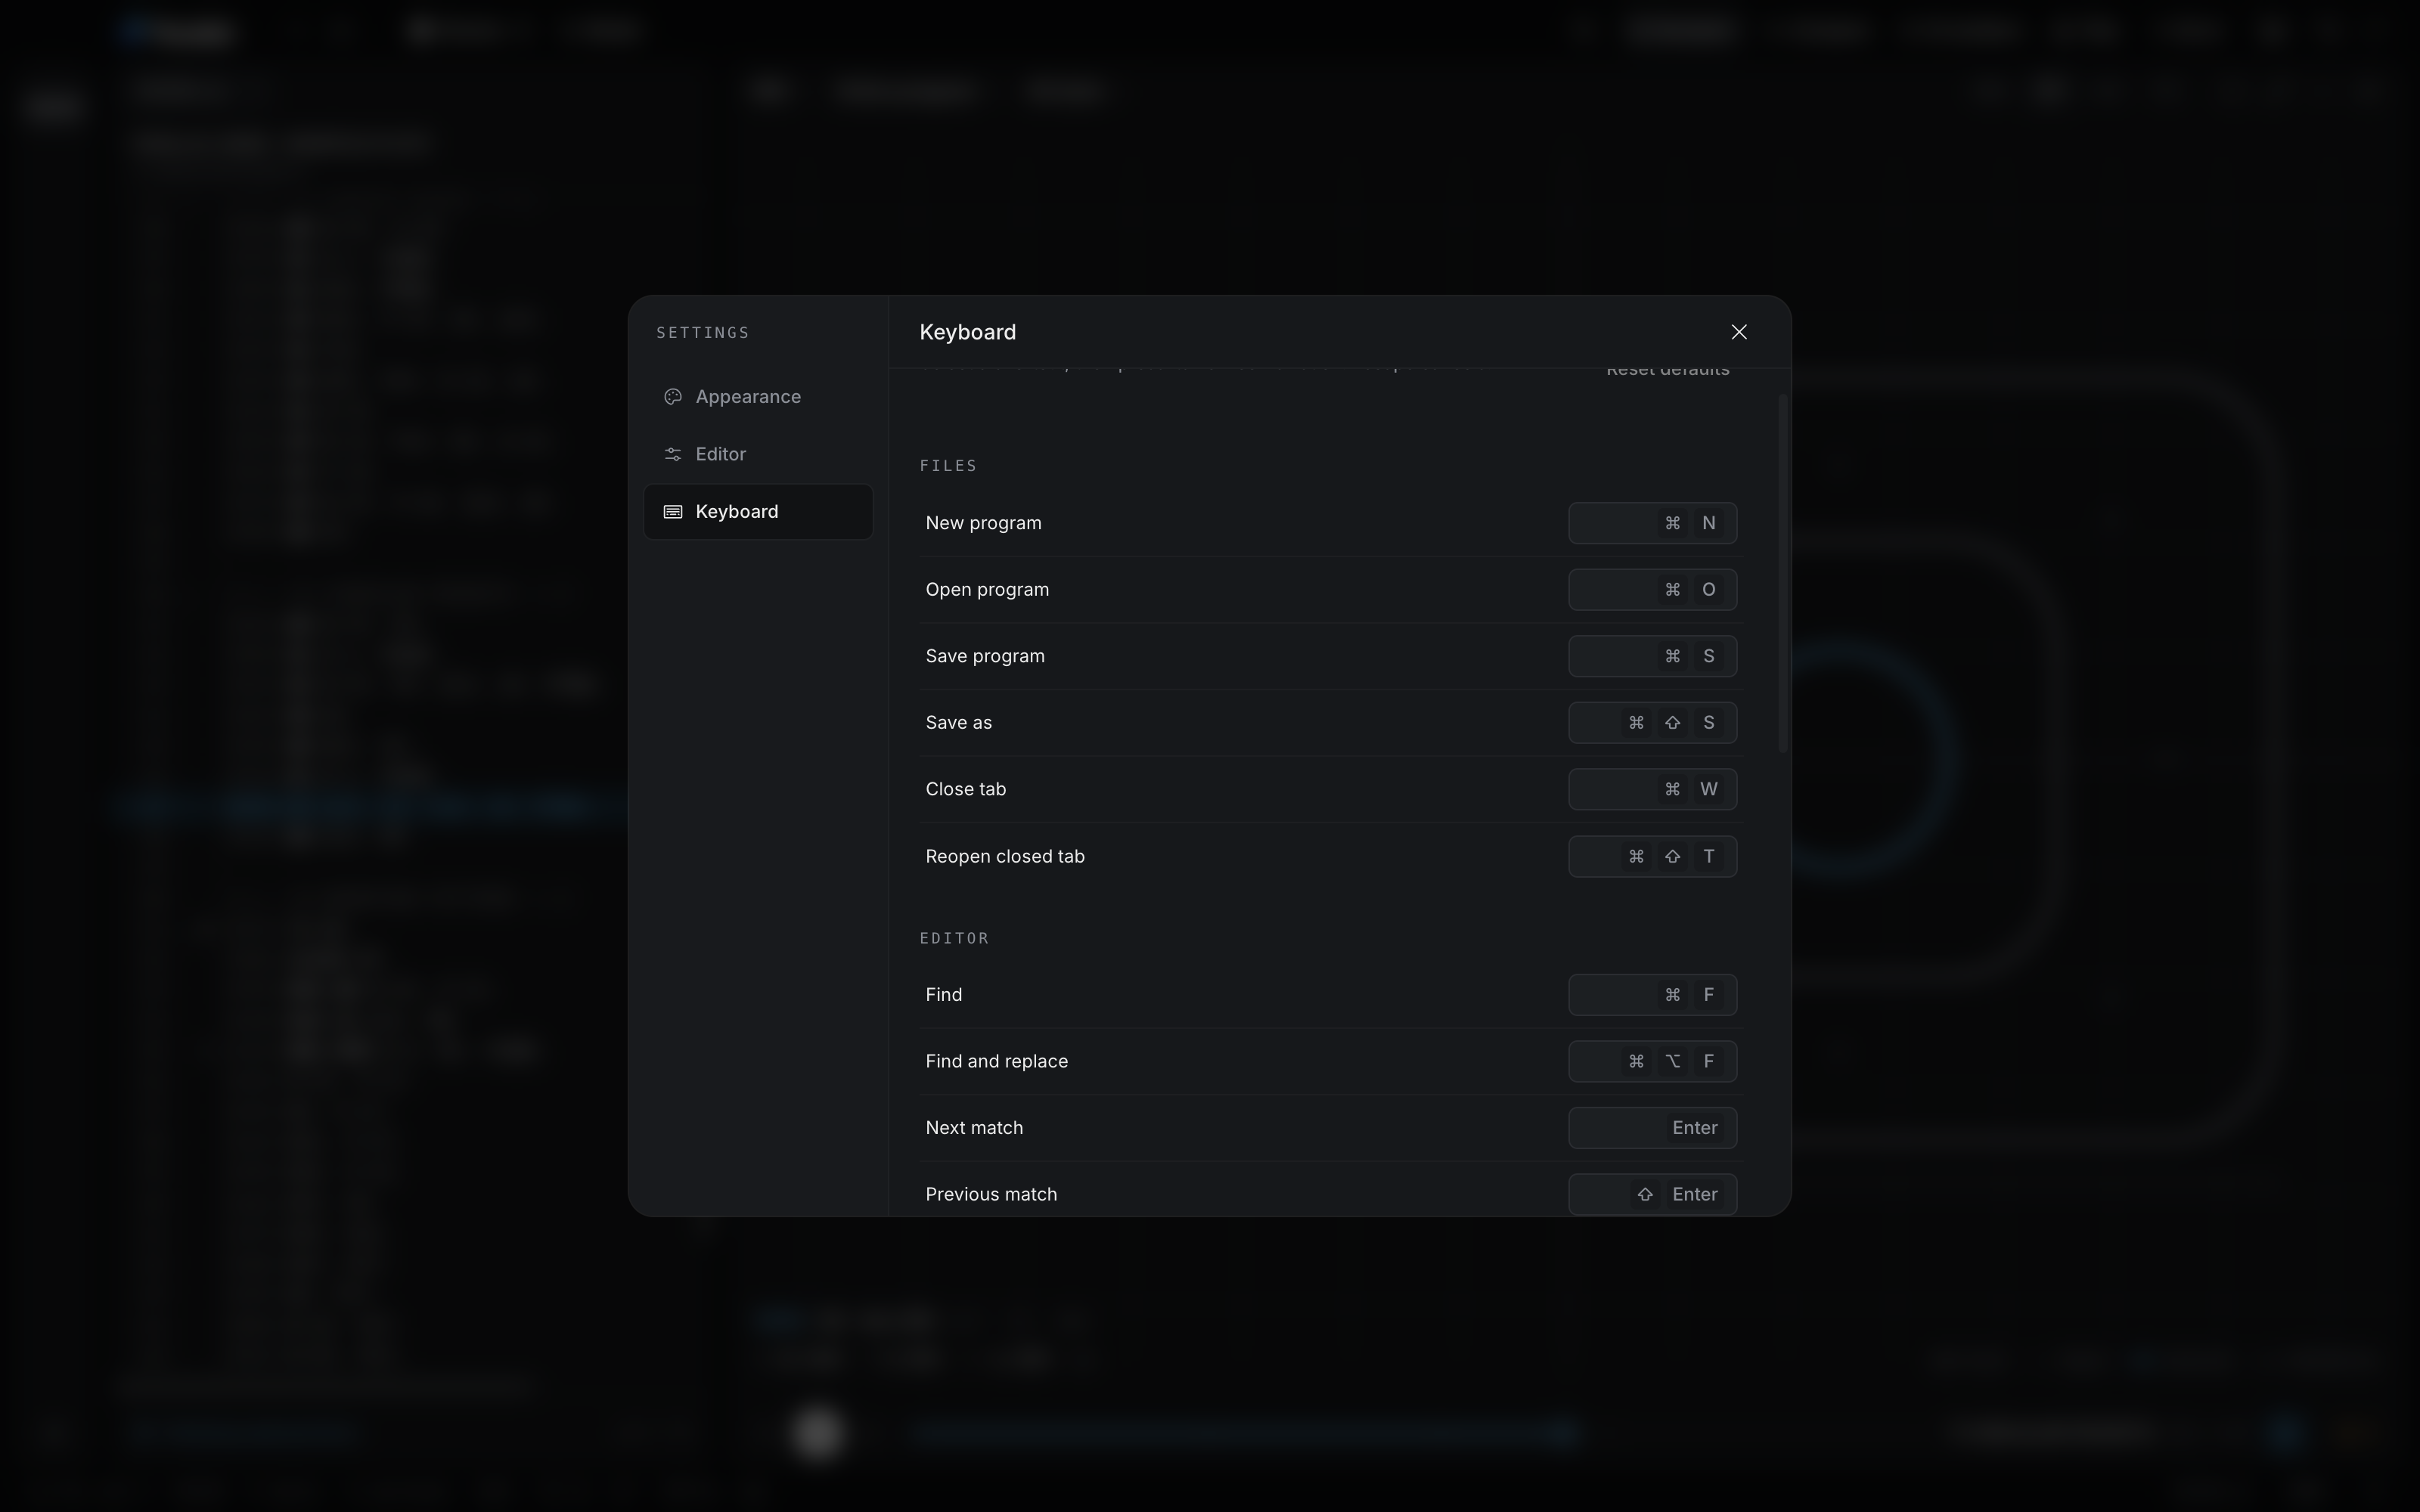Screen dimensions: 2420x1512
Task: Click the Editor sliders icon
Action: [673, 454]
